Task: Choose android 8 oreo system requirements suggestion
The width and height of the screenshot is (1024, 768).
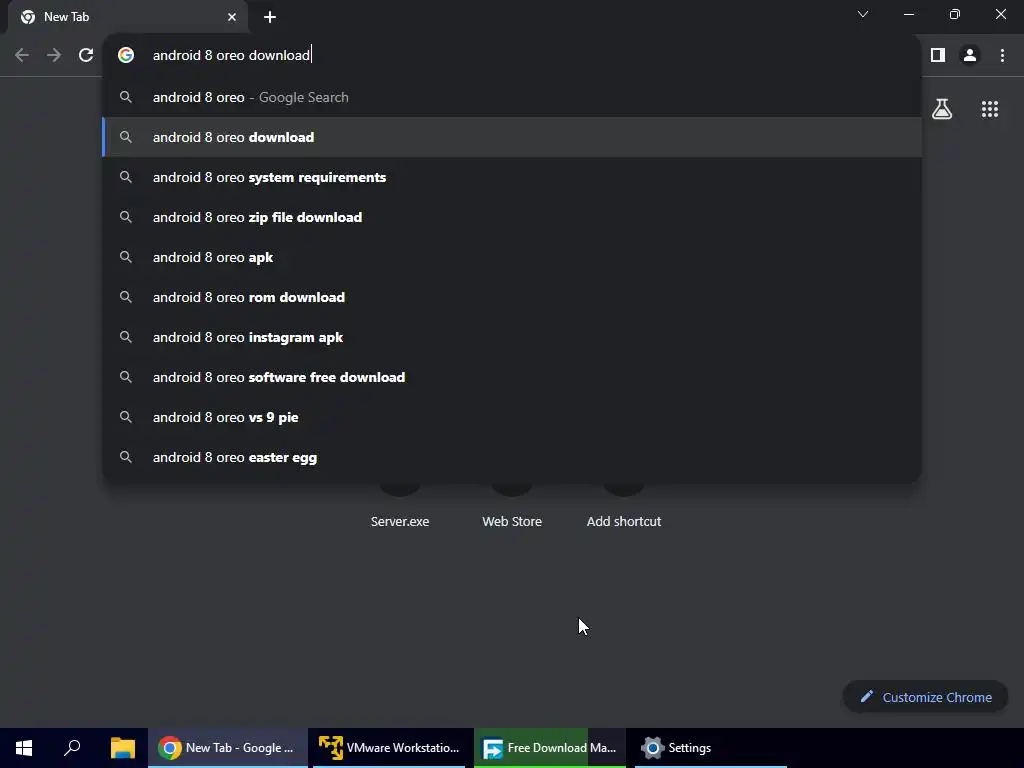Action: pyautogui.click(x=512, y=177)
